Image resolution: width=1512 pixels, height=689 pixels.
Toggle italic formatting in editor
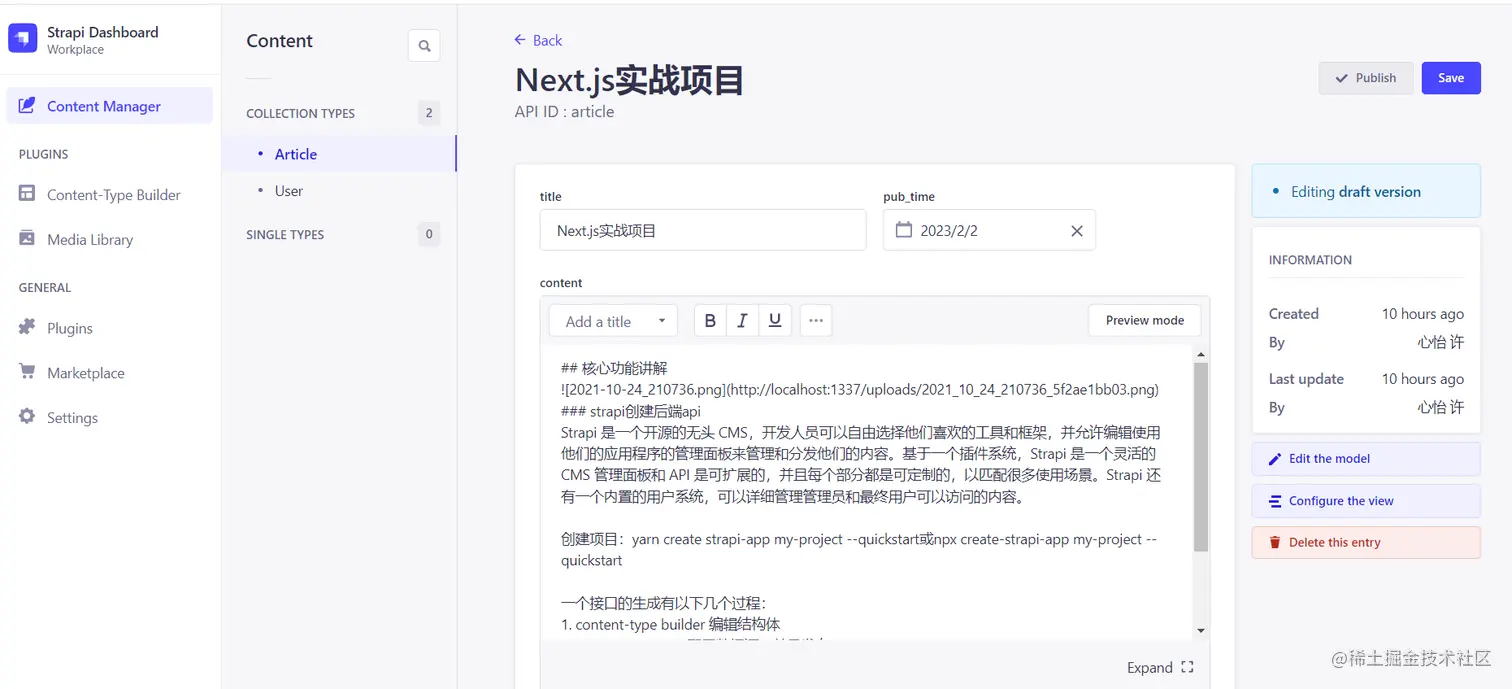[742, 321]
